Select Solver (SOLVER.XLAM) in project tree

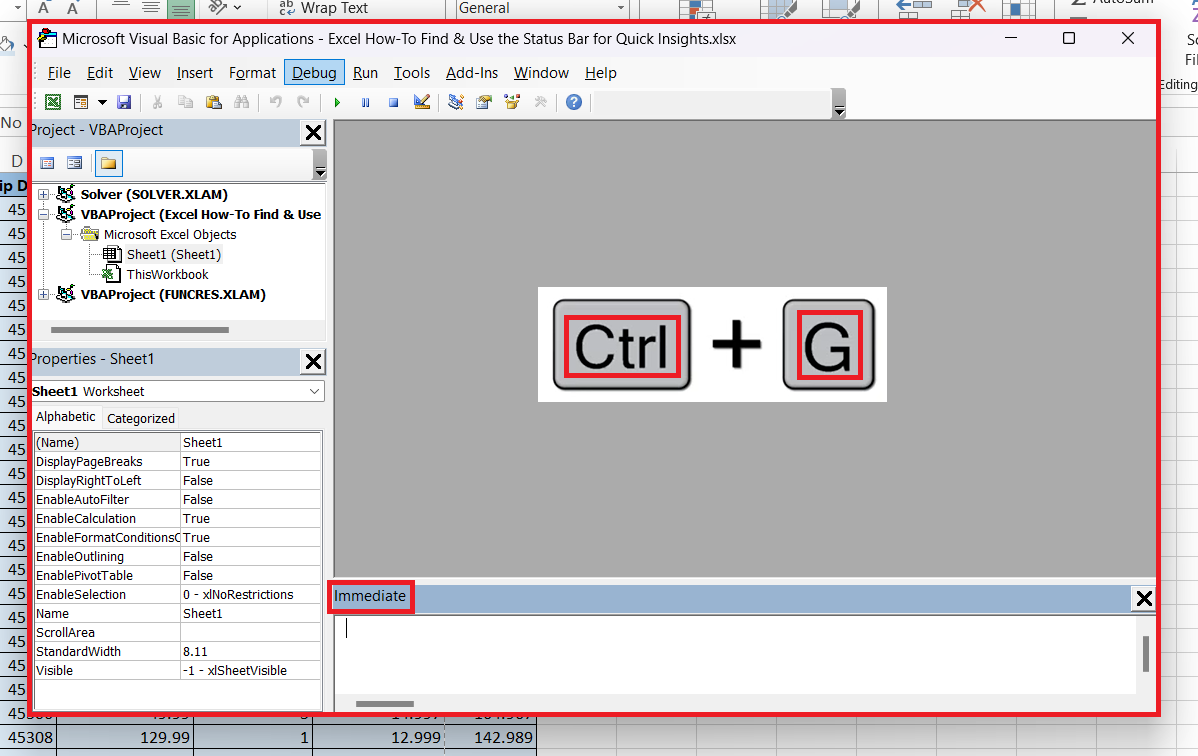coord(154,194)
